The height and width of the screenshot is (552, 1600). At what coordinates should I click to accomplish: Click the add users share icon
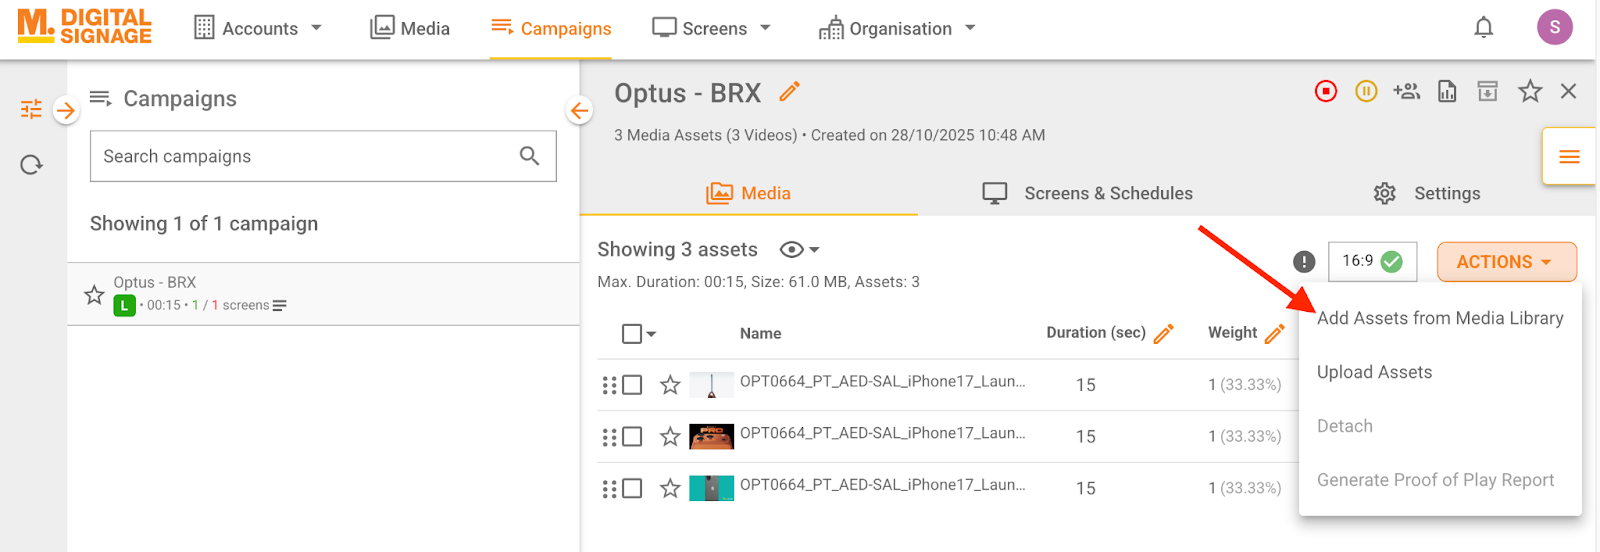click(1407, 92)
